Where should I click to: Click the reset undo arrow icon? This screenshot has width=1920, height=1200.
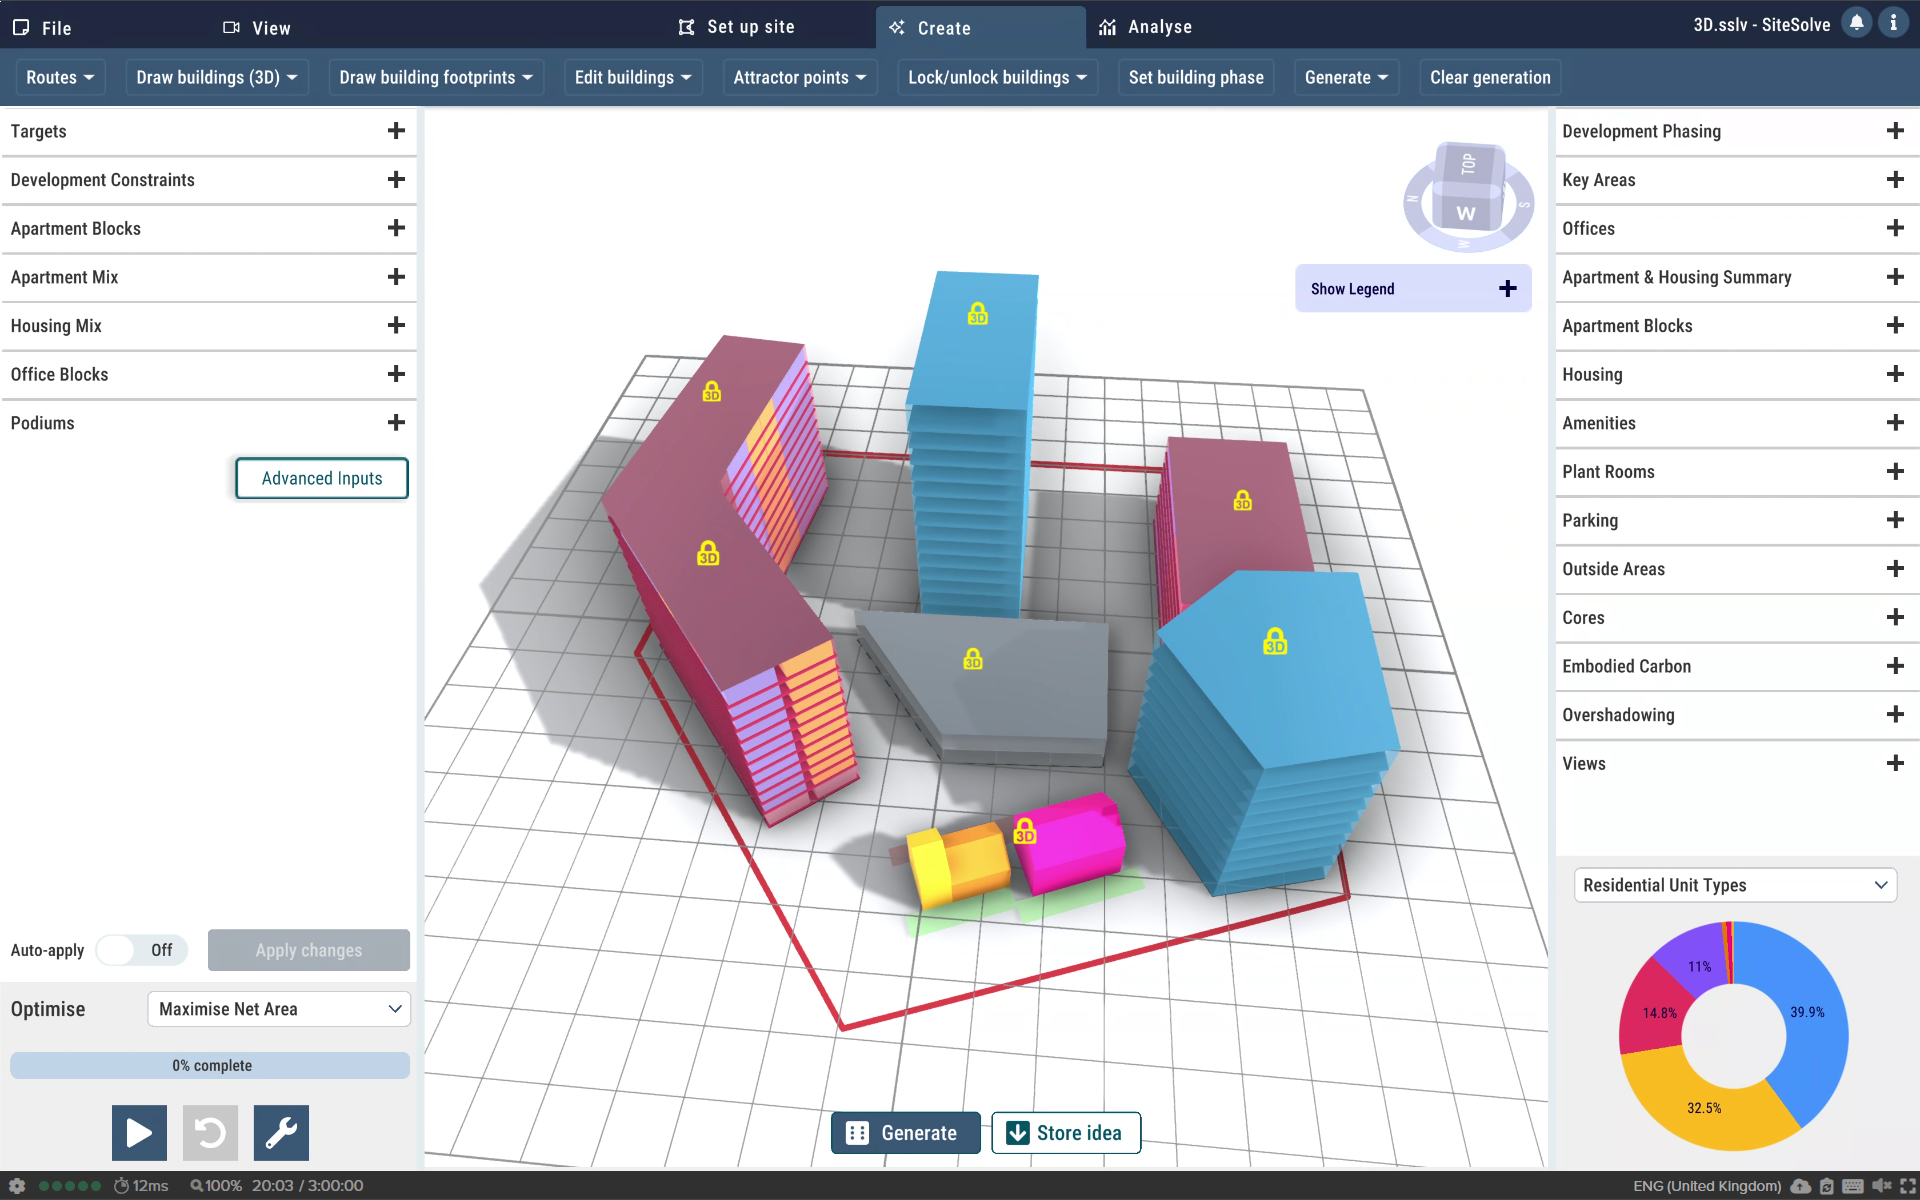(x=210, y=1132)
